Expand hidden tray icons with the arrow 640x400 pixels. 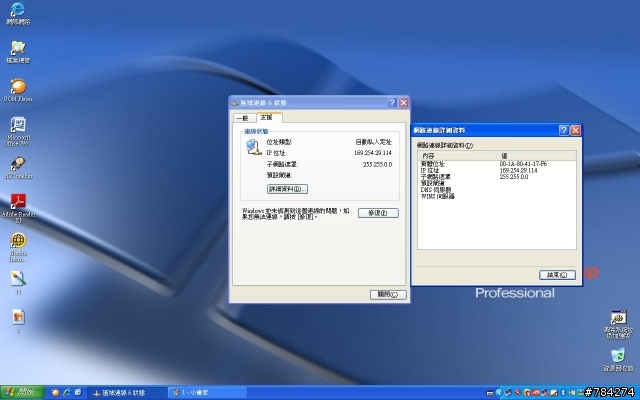click(499, 393)
